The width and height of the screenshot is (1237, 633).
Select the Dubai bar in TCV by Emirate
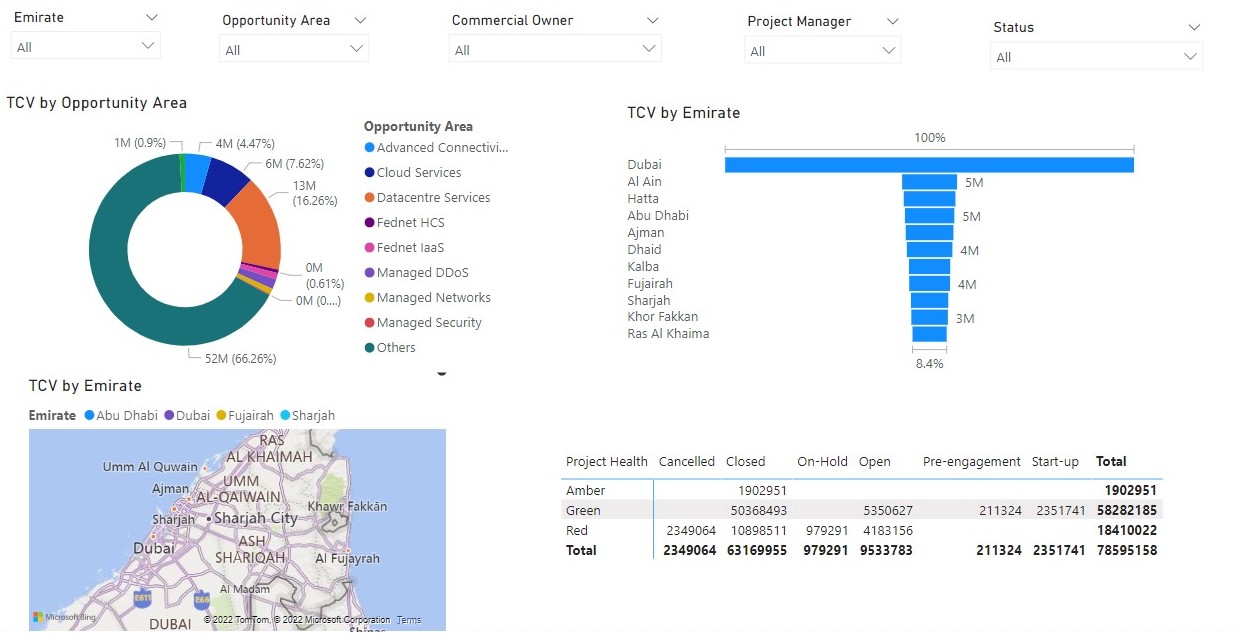[928, 164]
